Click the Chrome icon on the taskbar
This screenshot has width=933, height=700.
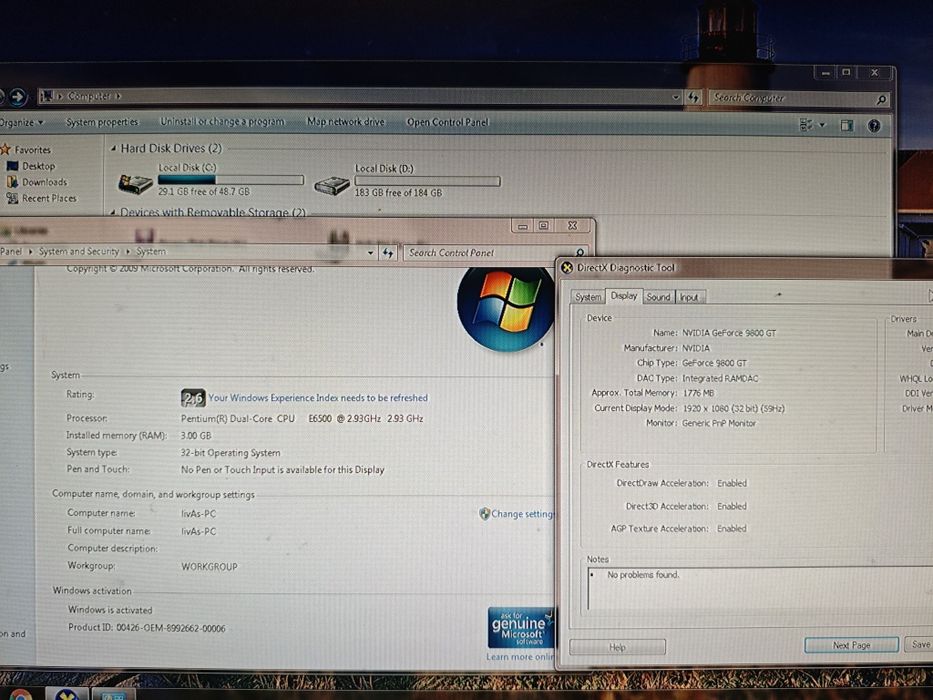click(x=20, y=695)
